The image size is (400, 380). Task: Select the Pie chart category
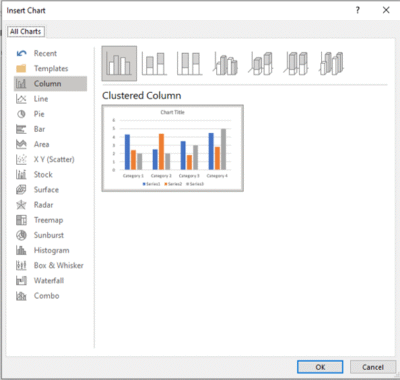[x=50, y=114]
